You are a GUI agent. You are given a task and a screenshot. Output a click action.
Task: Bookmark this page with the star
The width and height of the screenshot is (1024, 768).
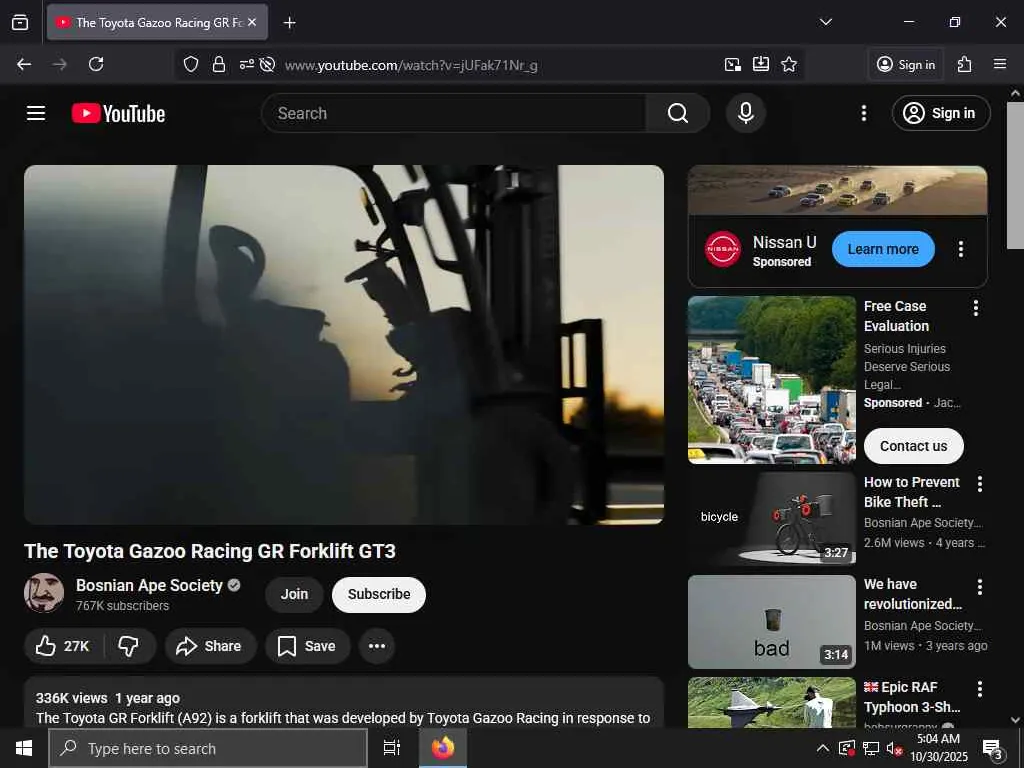point(789,64)
